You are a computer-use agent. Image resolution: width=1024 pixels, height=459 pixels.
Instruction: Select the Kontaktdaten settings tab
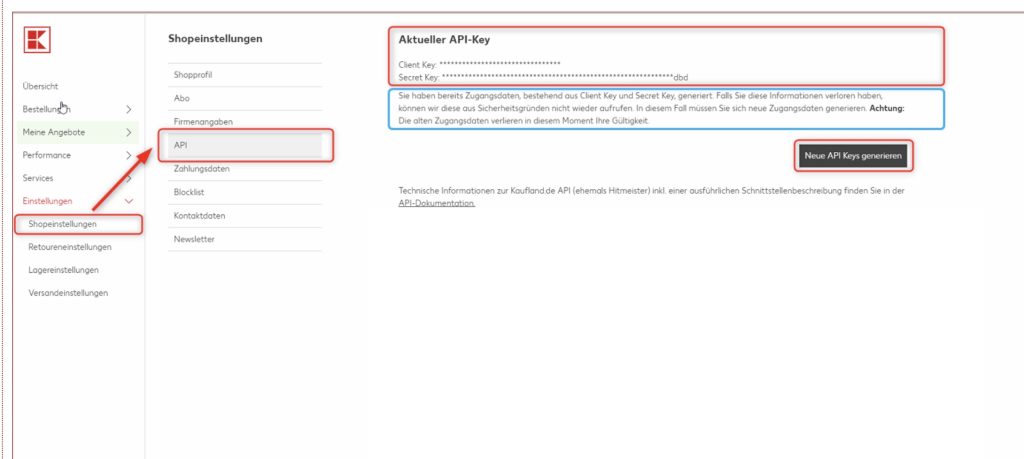245,216
